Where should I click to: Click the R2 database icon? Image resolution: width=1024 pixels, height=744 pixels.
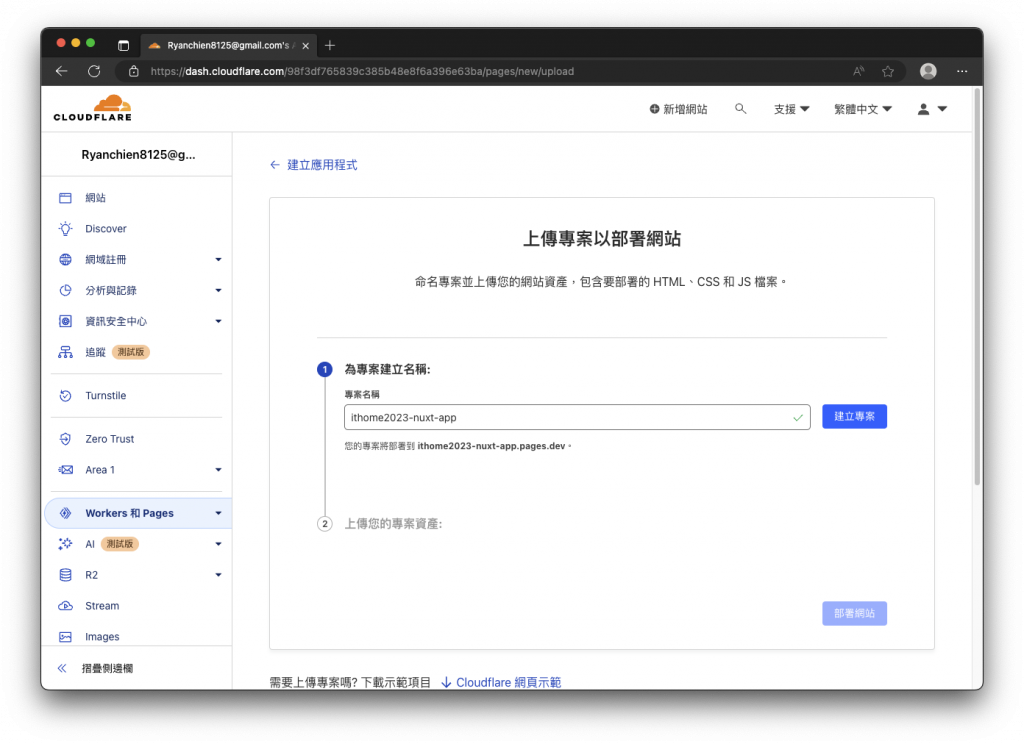[x=65, y=575]
